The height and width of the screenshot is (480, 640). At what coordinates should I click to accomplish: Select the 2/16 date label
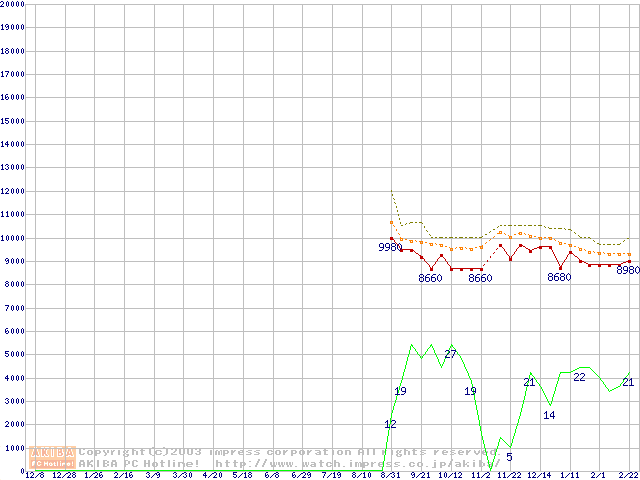coord(123,476)
